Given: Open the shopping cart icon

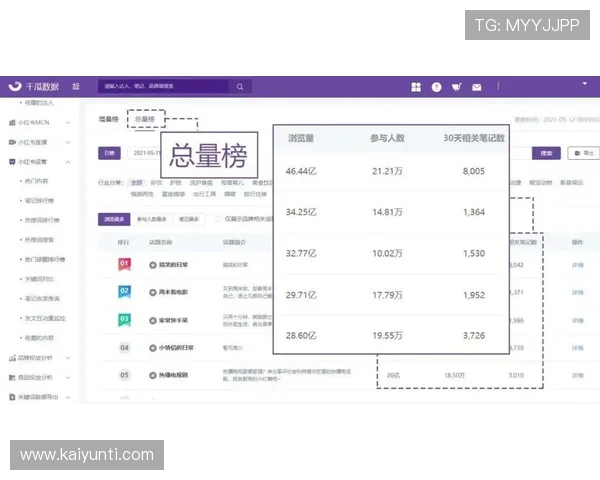Looking at the screenshot, I should click(x=457, y=87).
